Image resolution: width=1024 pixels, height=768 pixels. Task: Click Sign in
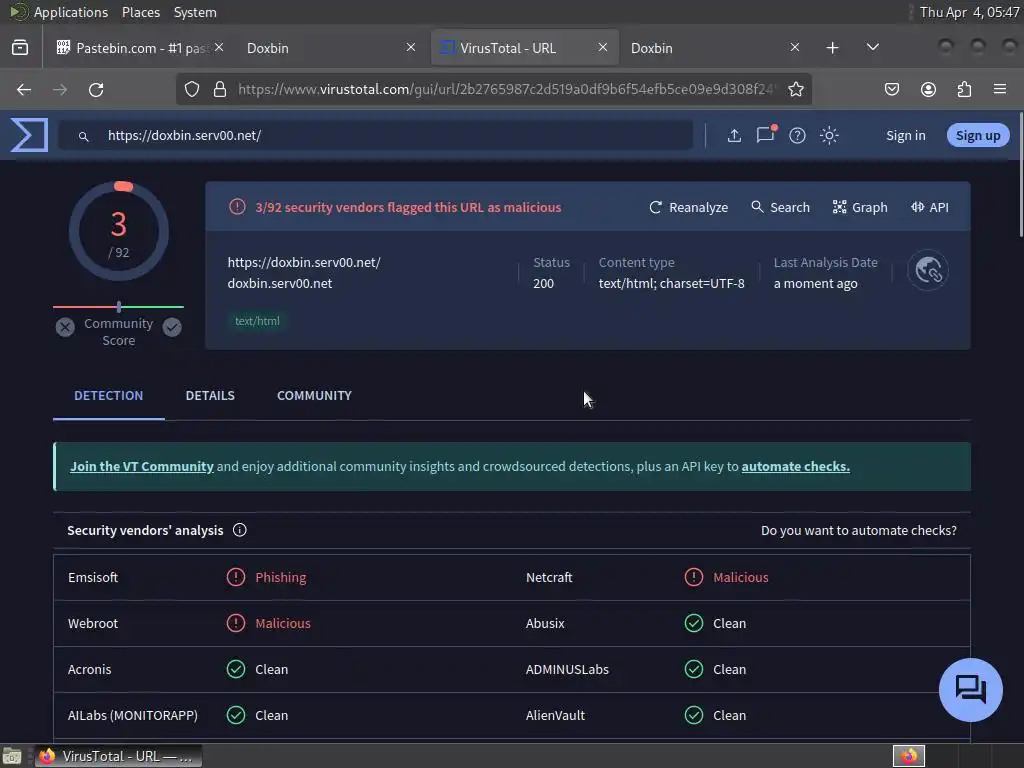click(x=905, y=135)
